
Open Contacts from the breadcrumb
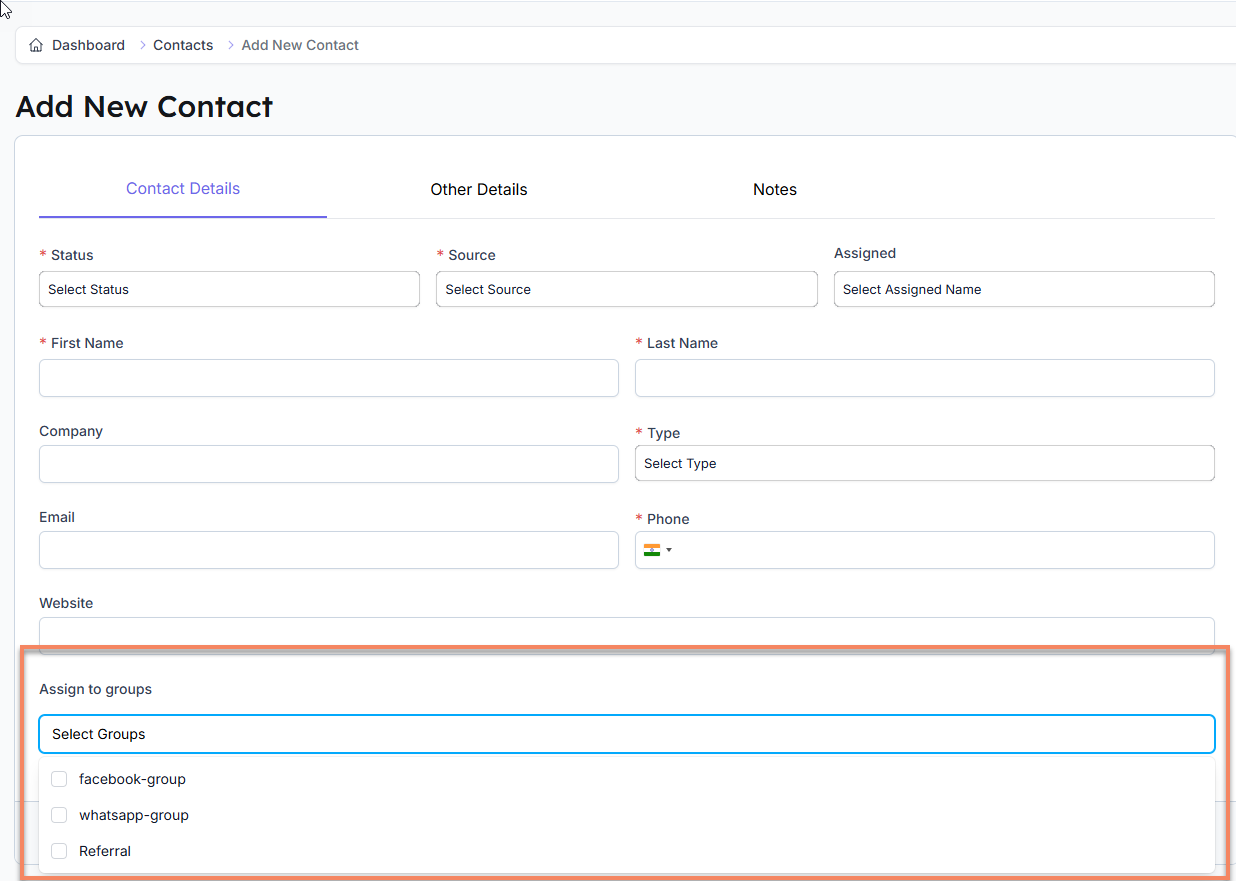[x=183, y=44]
